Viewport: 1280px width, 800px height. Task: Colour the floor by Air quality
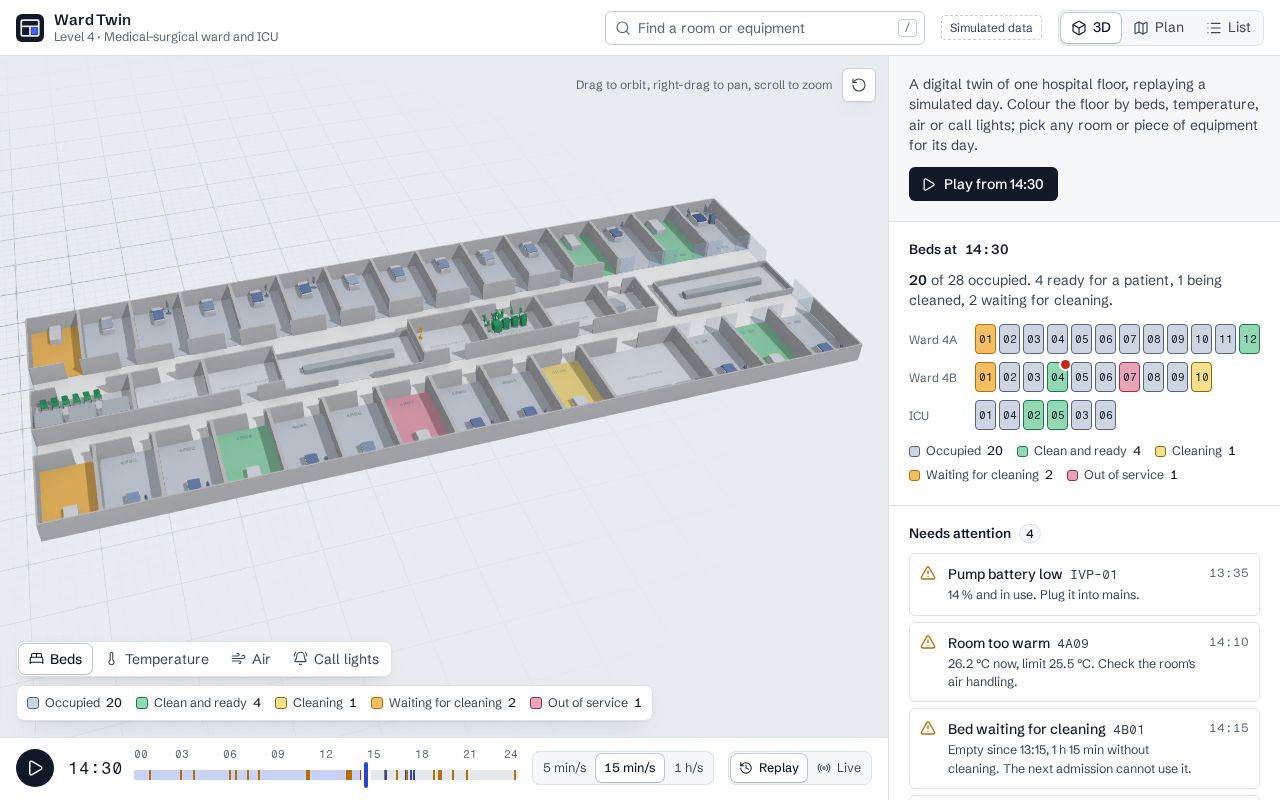point(251,659)
